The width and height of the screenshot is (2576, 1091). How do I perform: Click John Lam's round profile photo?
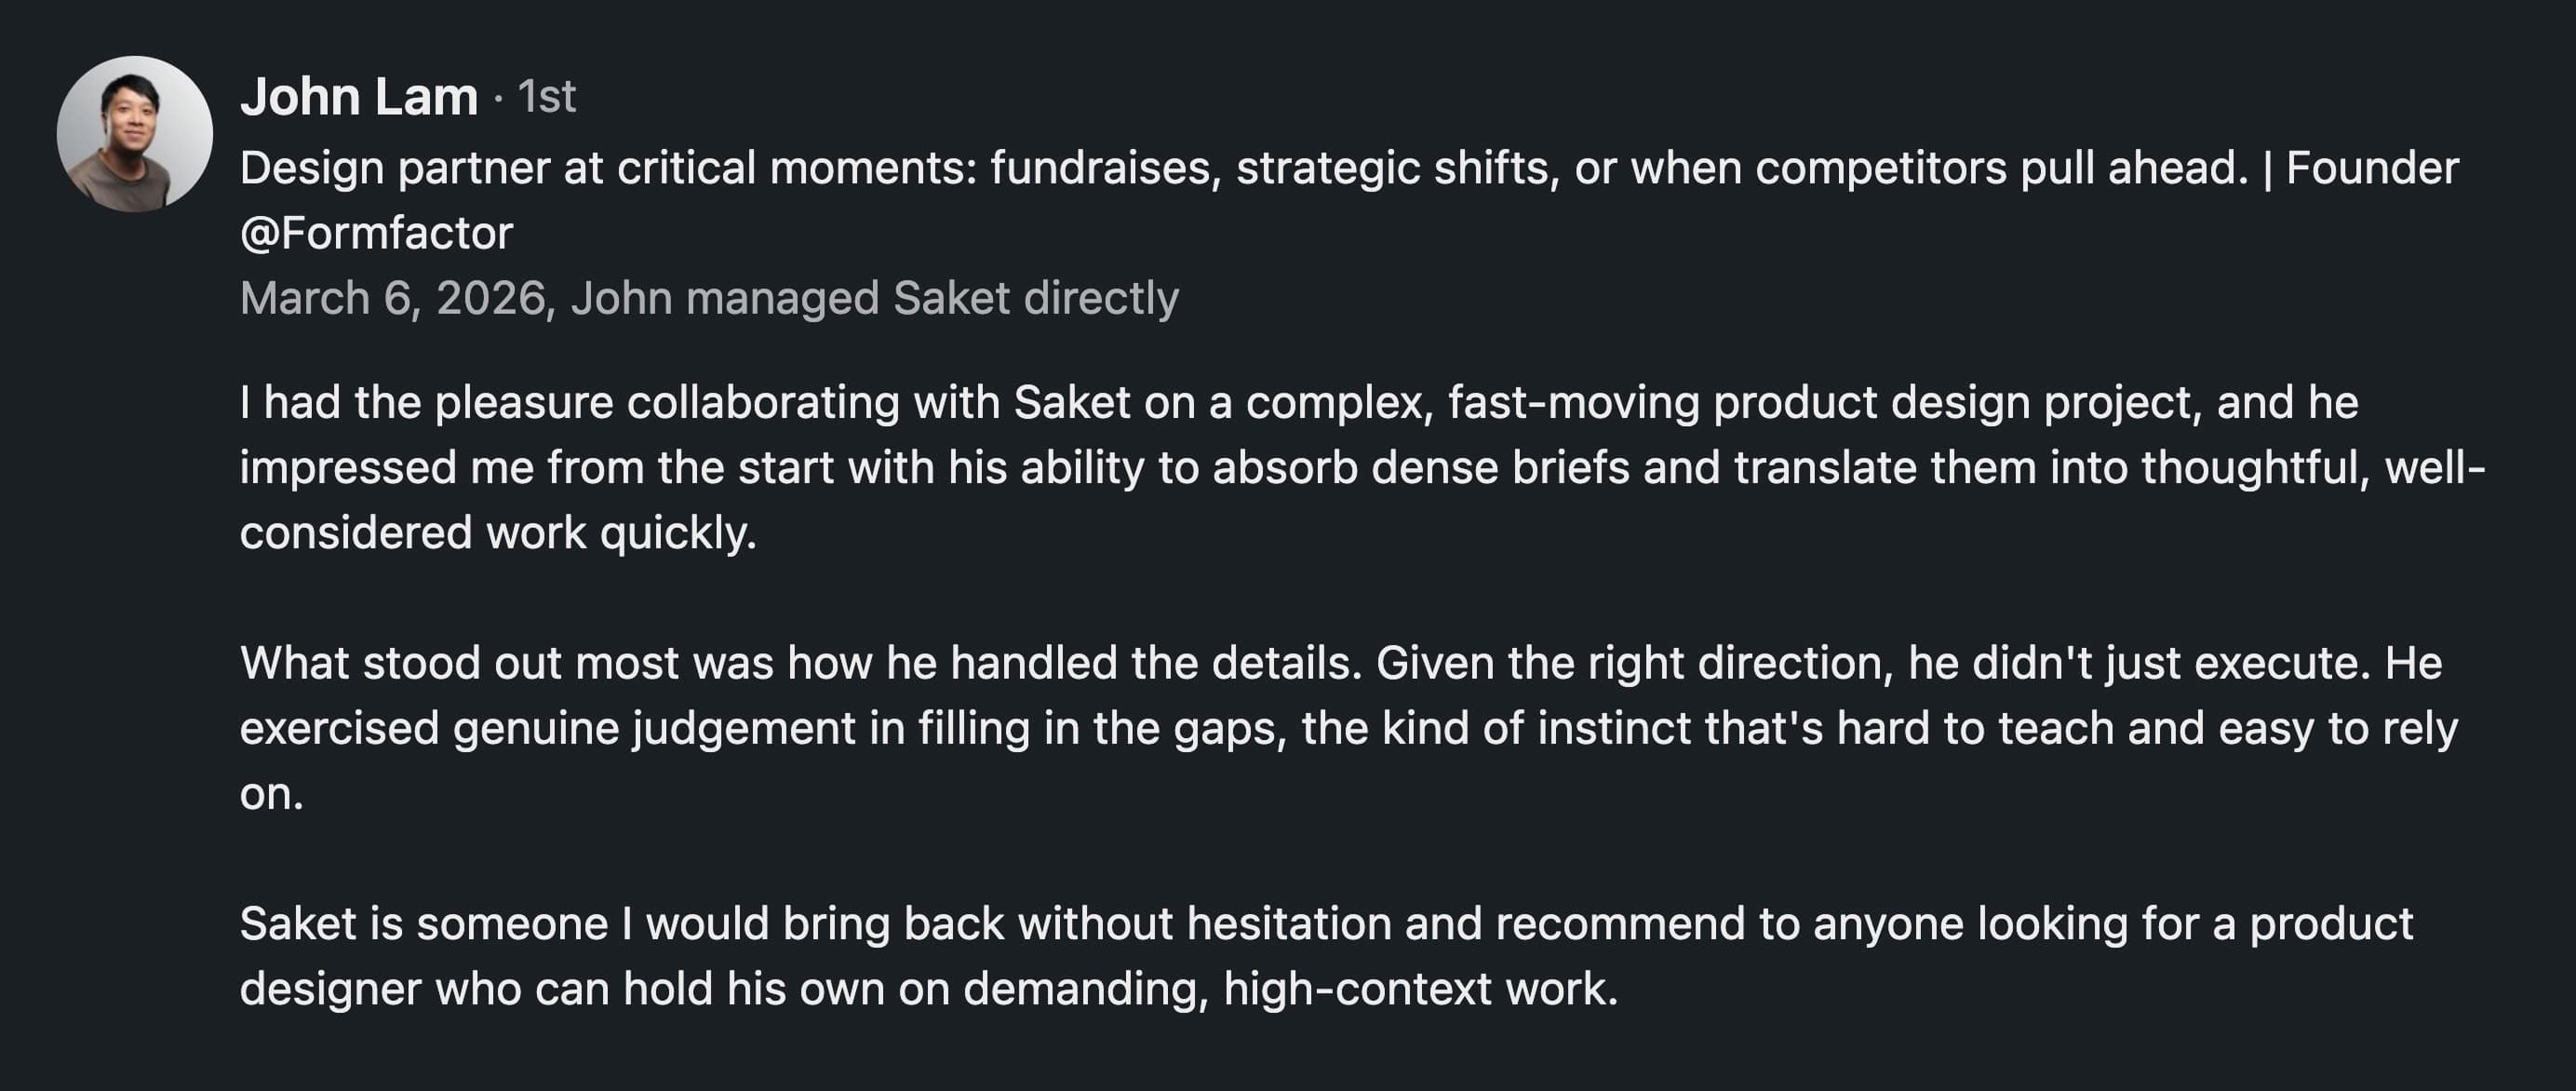(134, 133)
